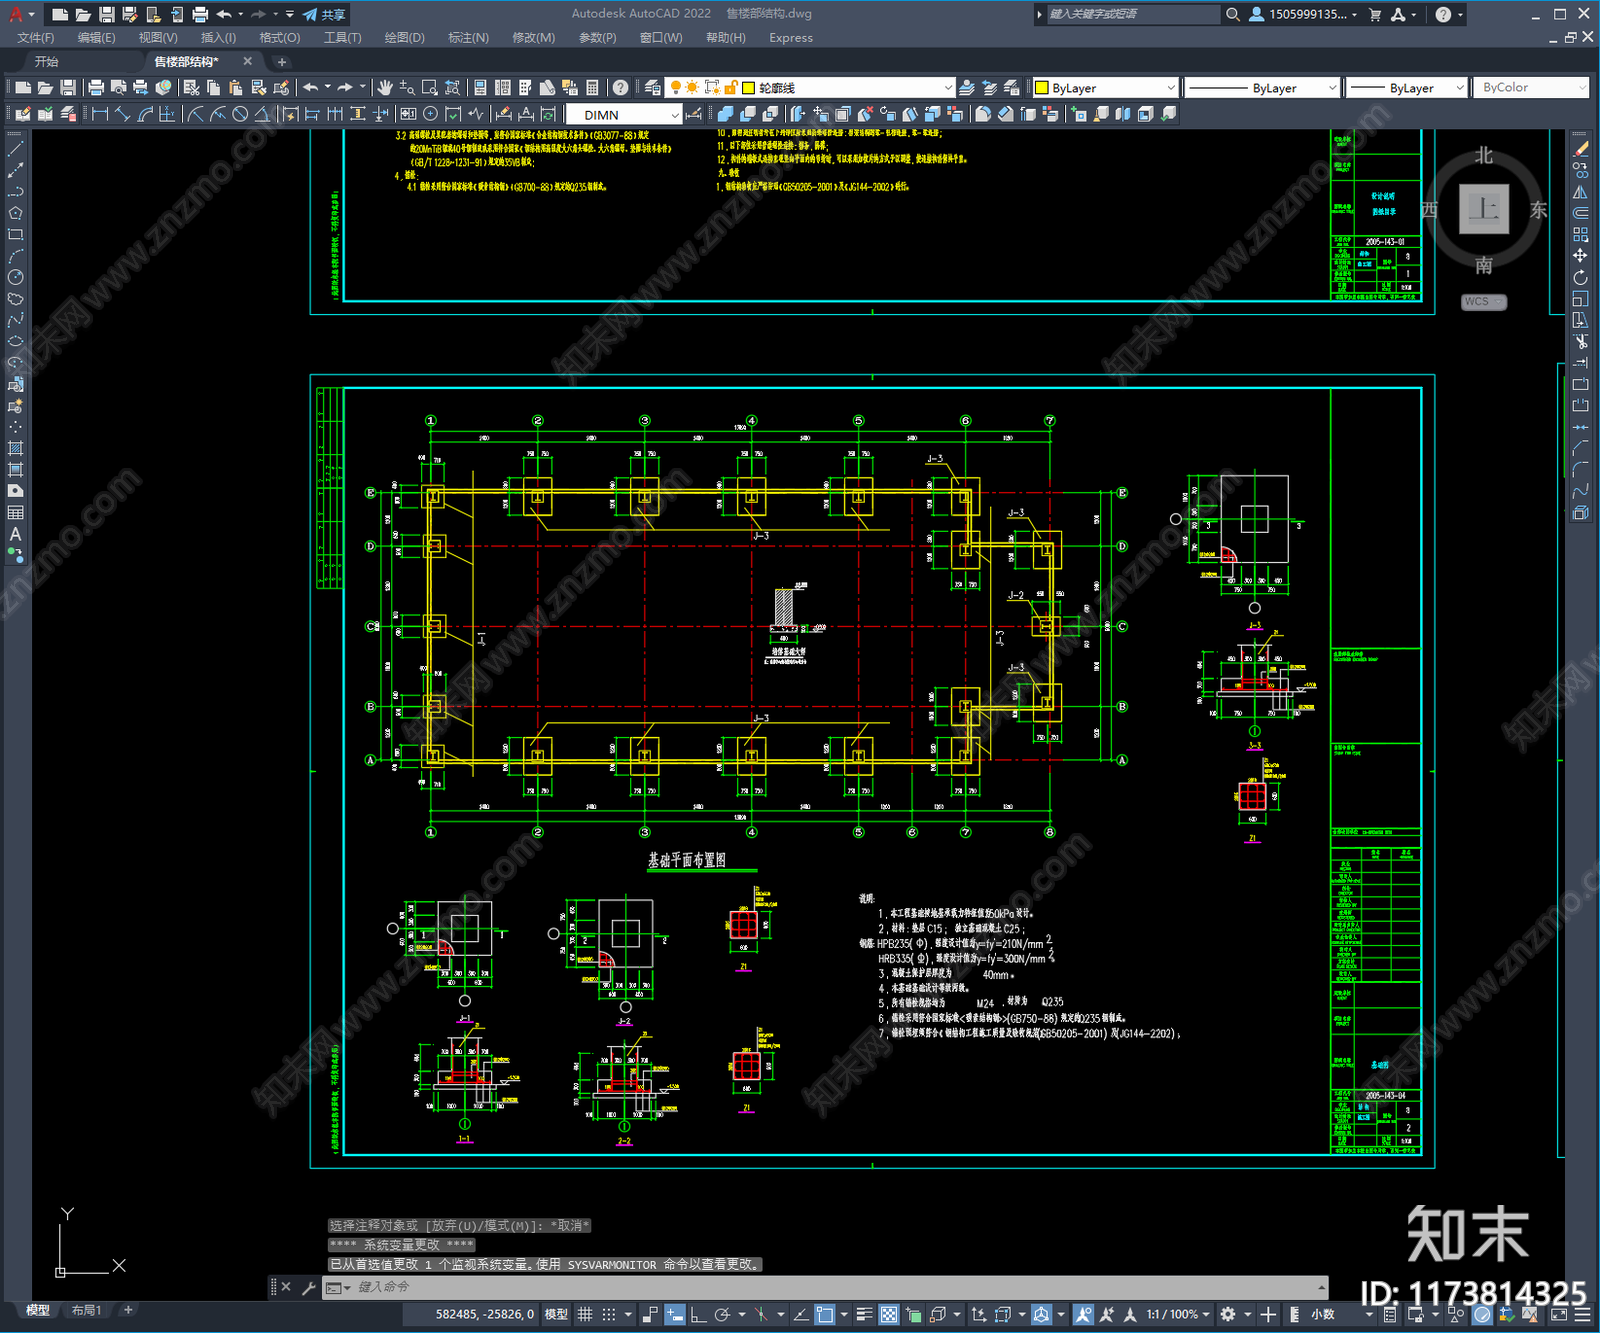Open the Autodesk App Store cart icon
This screenshot has width=1600, height=1333.
point(1375,14)
